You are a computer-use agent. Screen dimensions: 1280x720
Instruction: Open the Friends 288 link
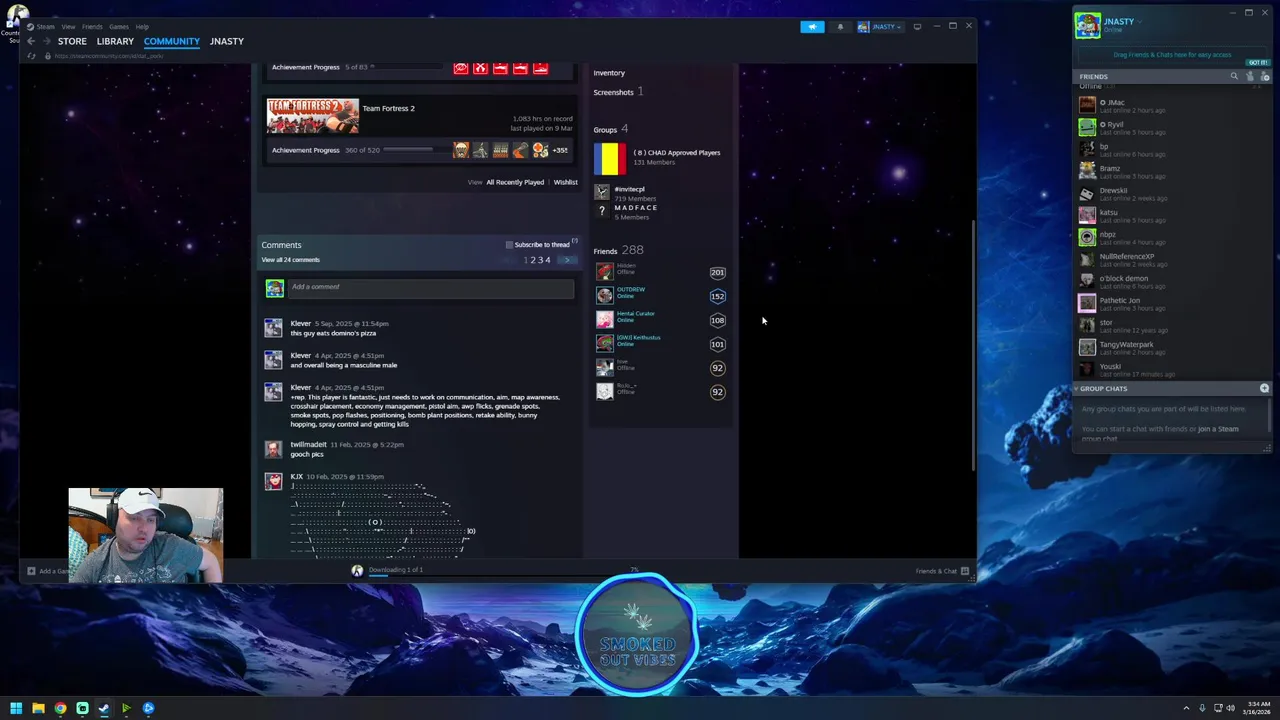pyautogui.click(x=618, y=250)
